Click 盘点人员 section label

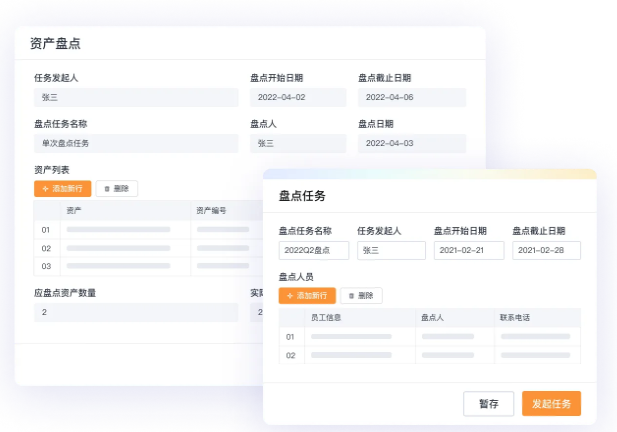click(296, 277)
